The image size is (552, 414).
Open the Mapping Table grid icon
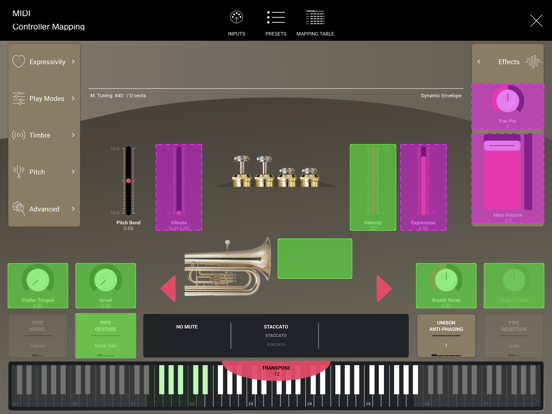(315, 17)
